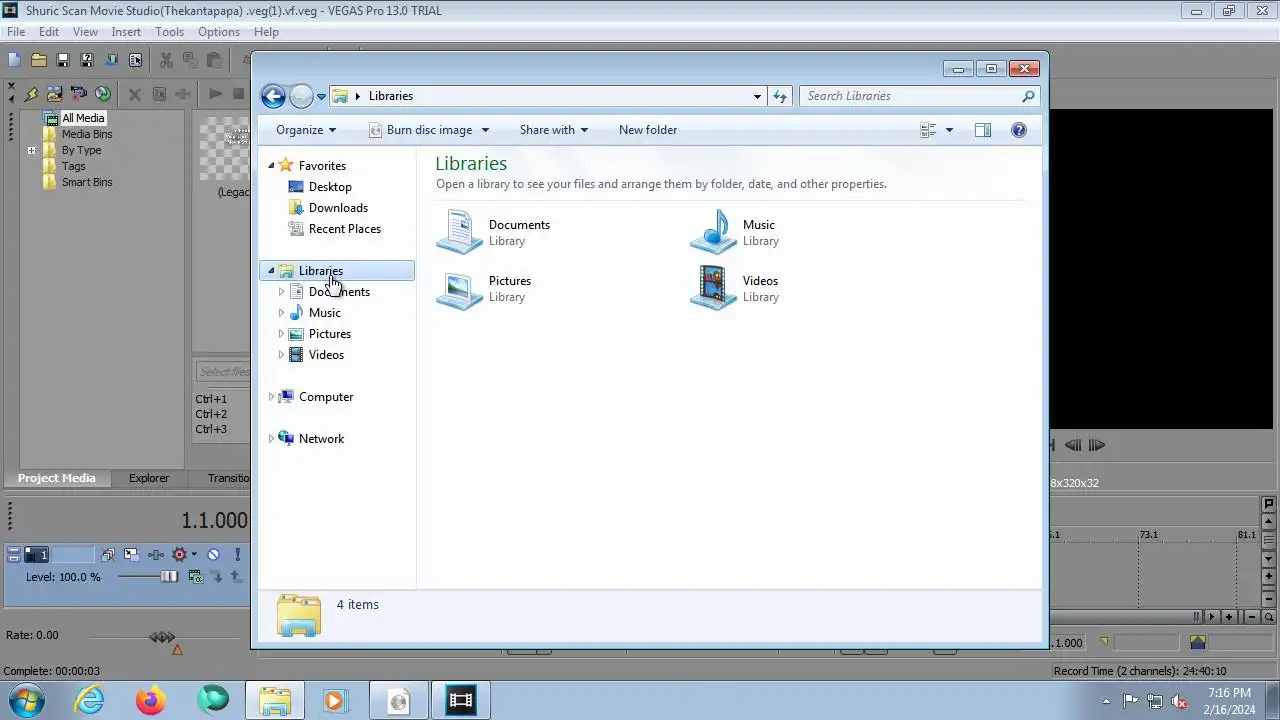This screenshot has width=1280, height=720.
Task: Expand Music library in navigation tree
Action: point(281,313)
